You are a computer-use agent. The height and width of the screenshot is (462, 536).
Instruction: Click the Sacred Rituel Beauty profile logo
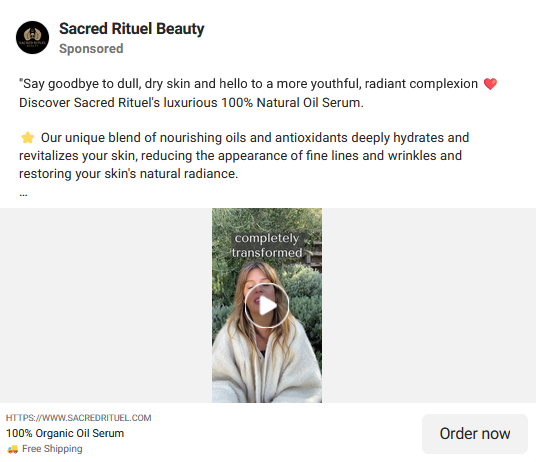(32, 38)
